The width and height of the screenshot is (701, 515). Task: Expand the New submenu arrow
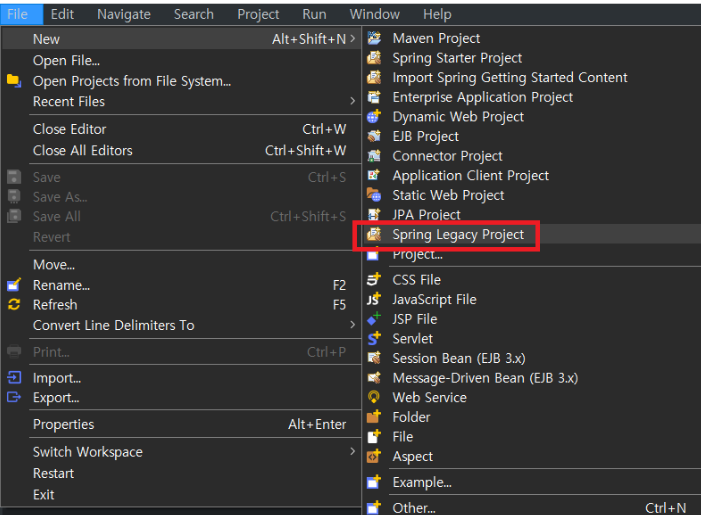coord(352,39)
